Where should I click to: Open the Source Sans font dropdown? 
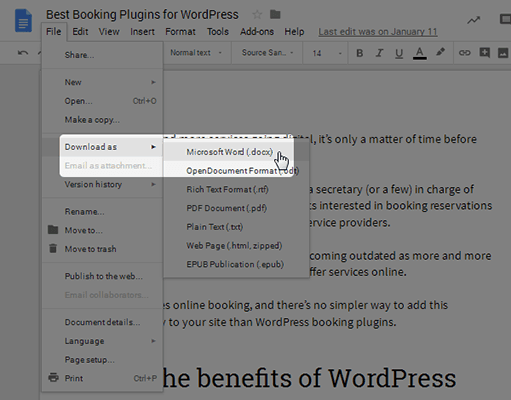[268, 53]
